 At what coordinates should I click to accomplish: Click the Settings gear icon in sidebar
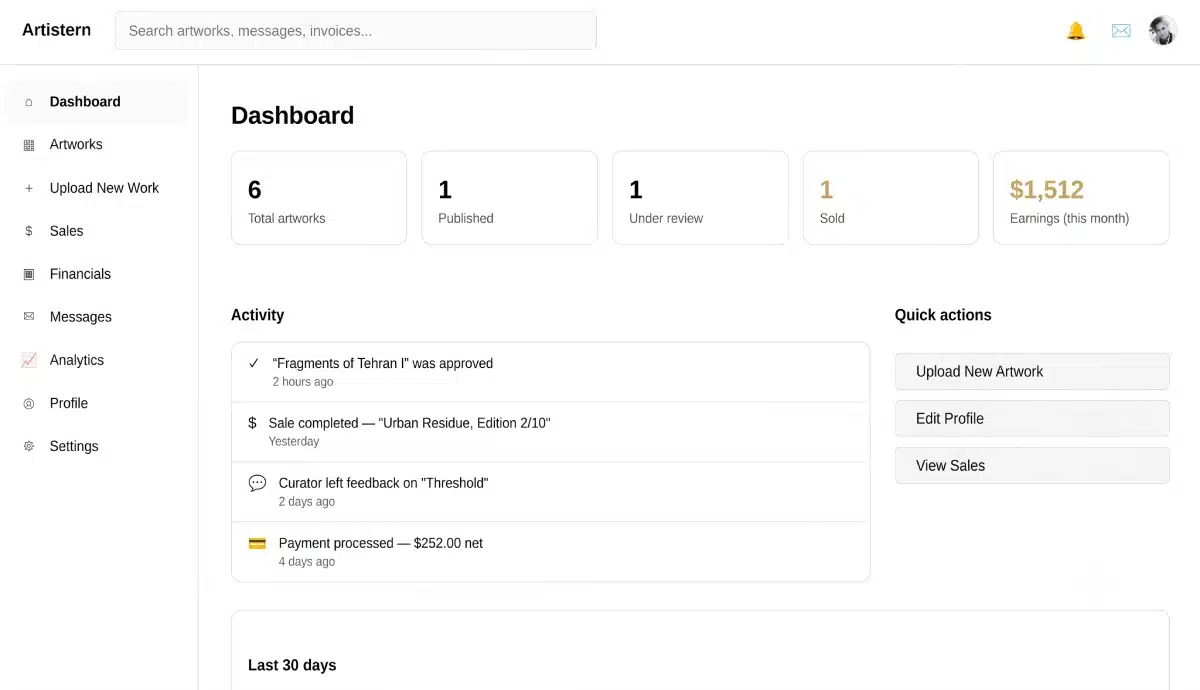point(29,446)
